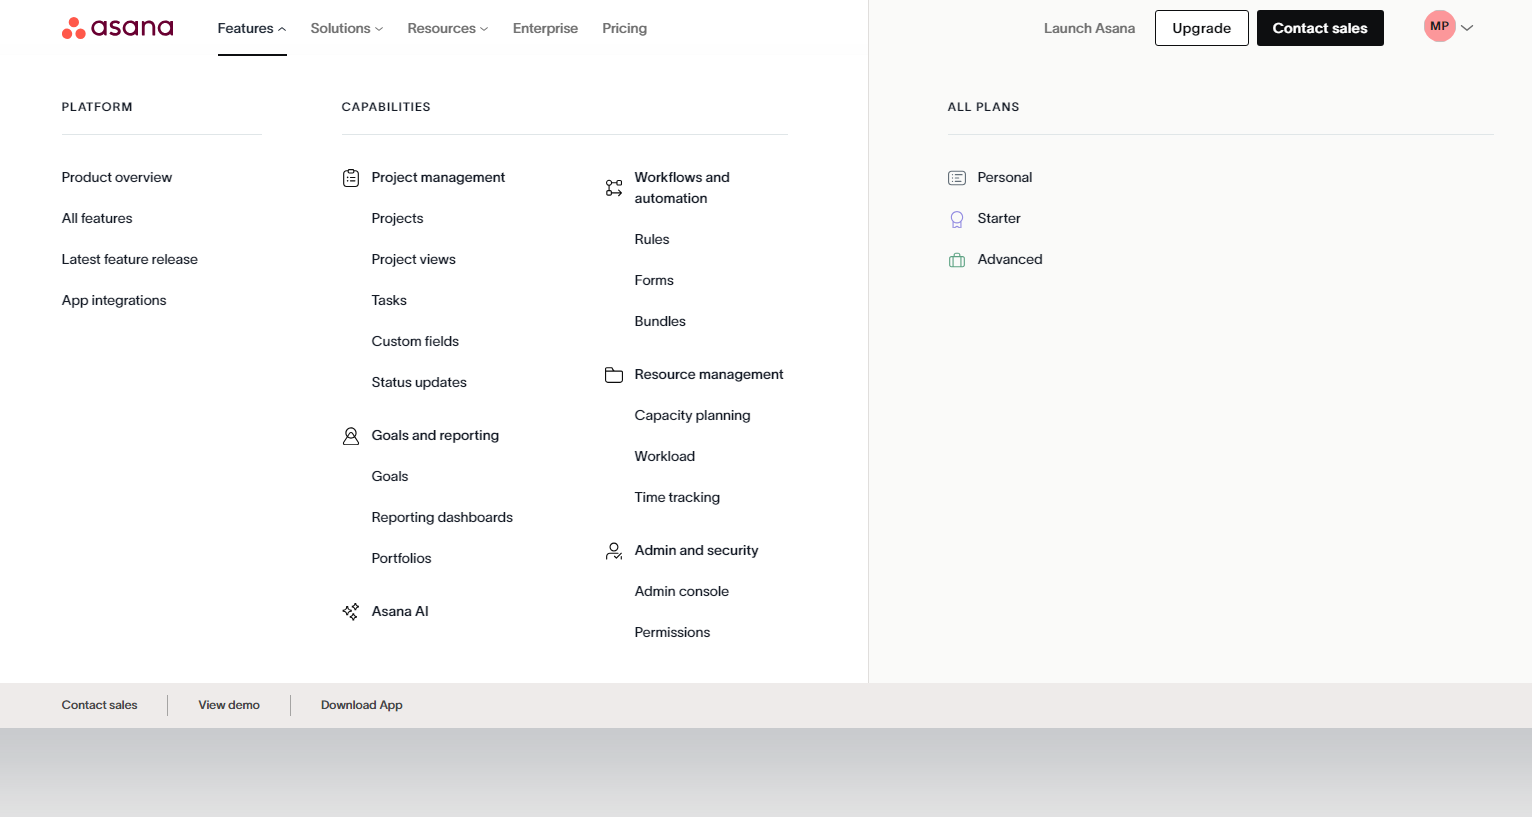
Task: Click the Personal plan icon
Action: [x=957, y=178]
